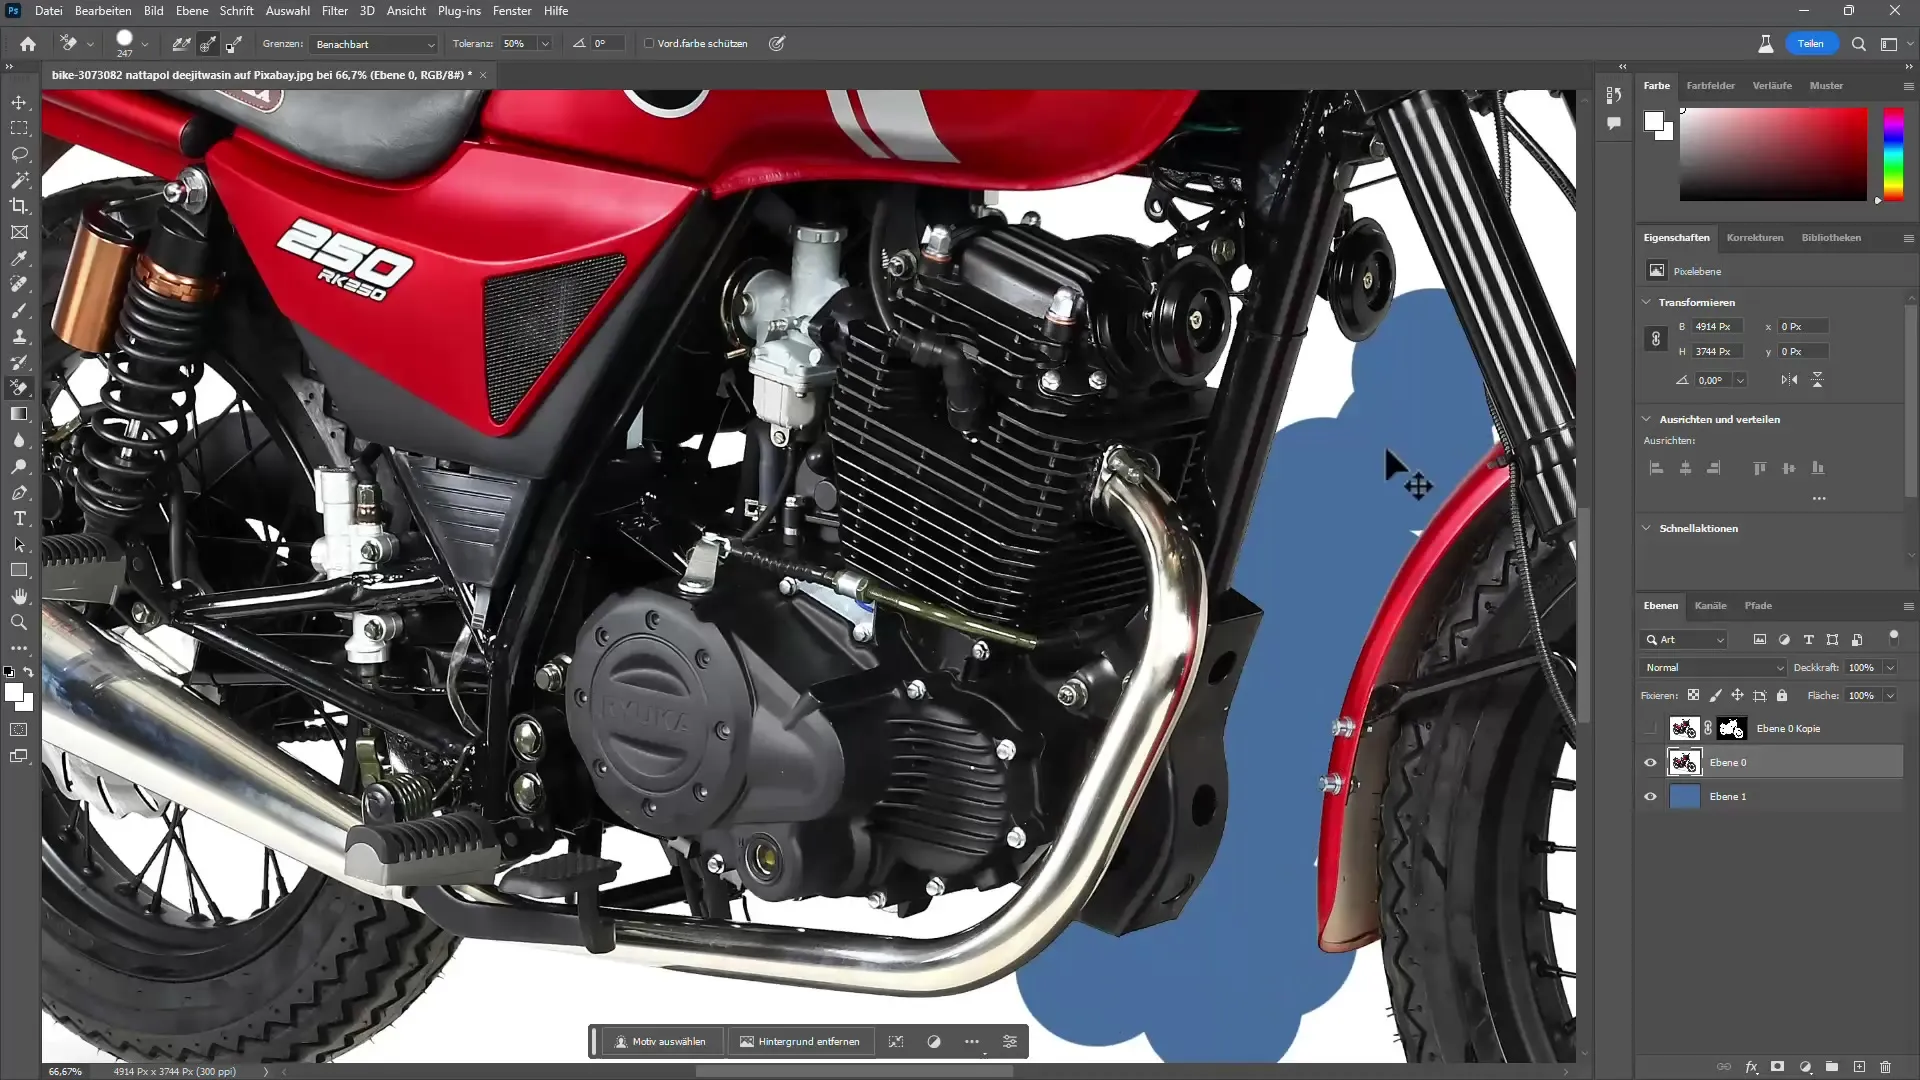Click the Zoom tool in toolbar
Screen dimensions: 1920x1080
[18, 621]
